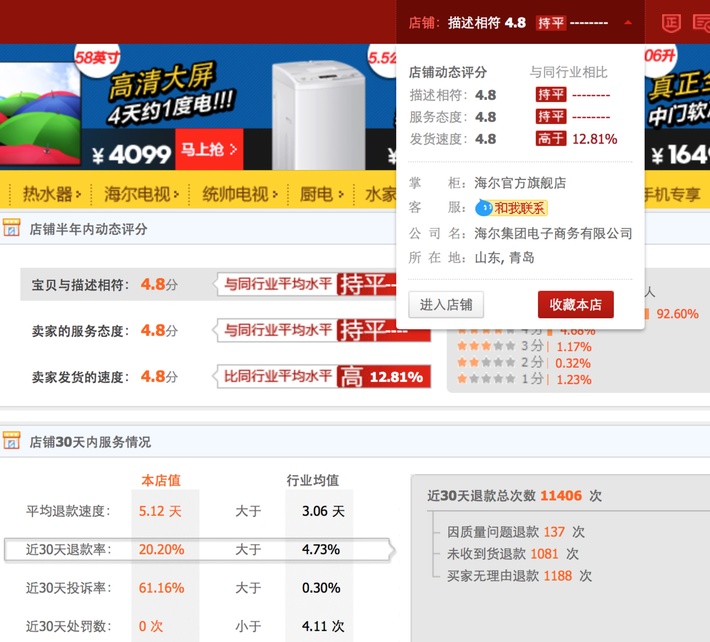The height and width of the screenshot is (642, 710).
Task: Click the 海尔集团电子商务有限公司 company name
Action: click(x=553, y=233)
